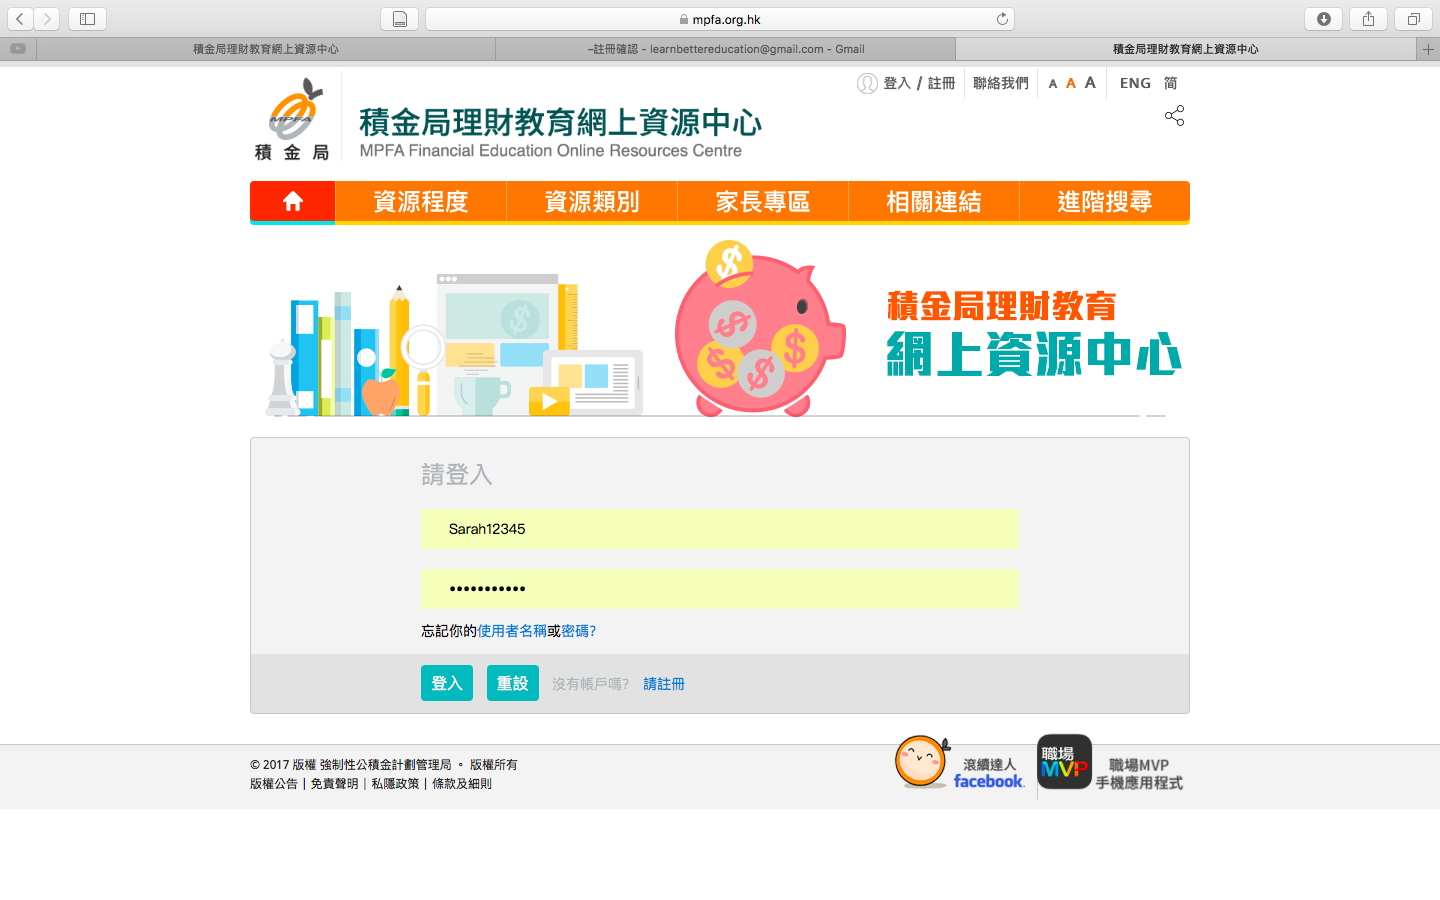Click Safari's sidebar toggle icon
Image resolution: width=1440 pixels, height=900 pixels.
coord(87,19)
